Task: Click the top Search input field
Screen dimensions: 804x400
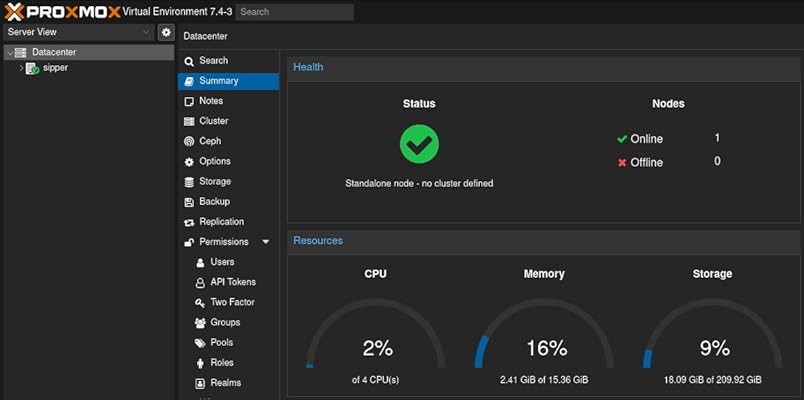Action: click(x=294, y=12)
